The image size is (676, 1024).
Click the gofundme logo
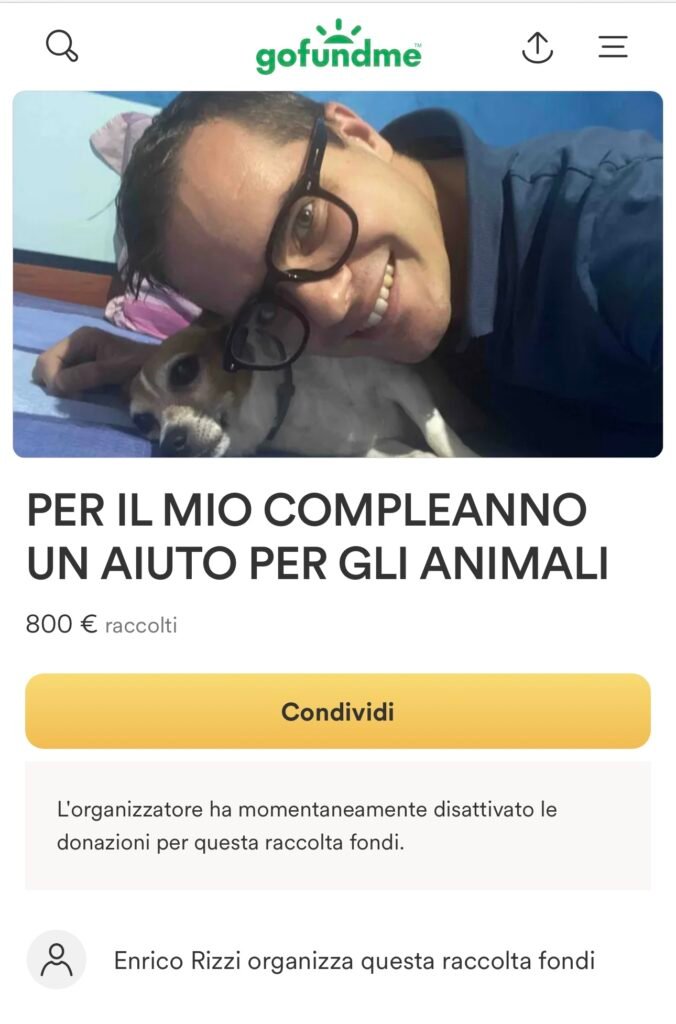click(338, 47)
